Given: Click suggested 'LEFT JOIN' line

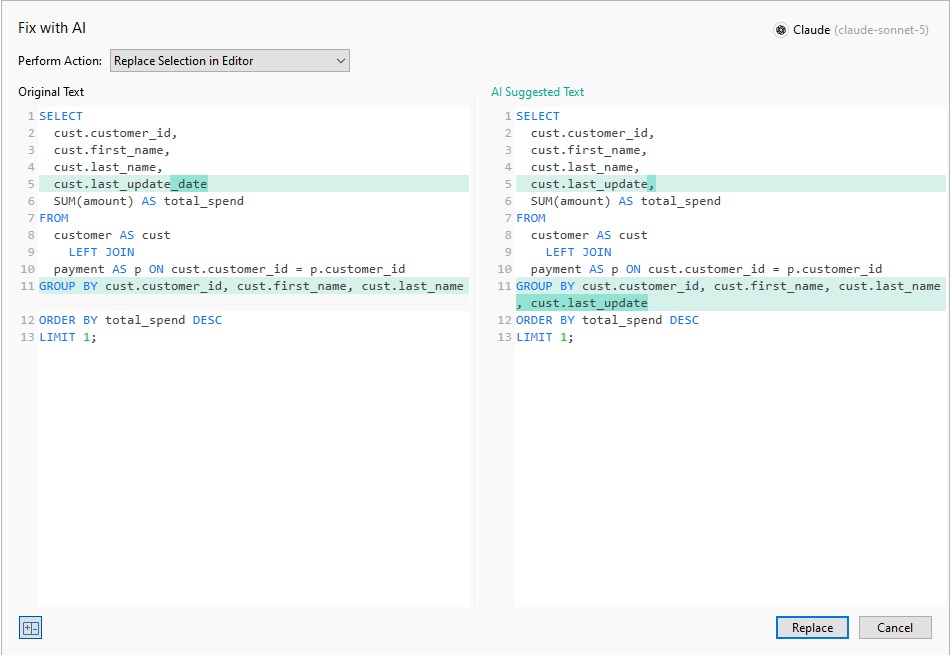Looking at the screenshot, I should 579,252.
